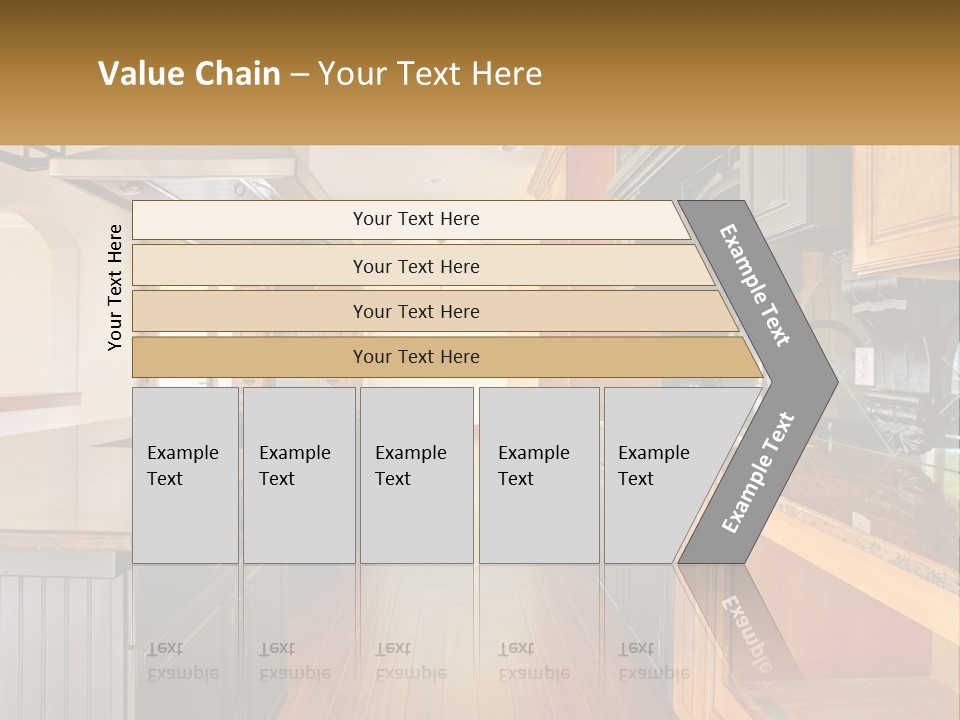
Task: Click the fourth Example Text column box
Action: tap(539, 475)
